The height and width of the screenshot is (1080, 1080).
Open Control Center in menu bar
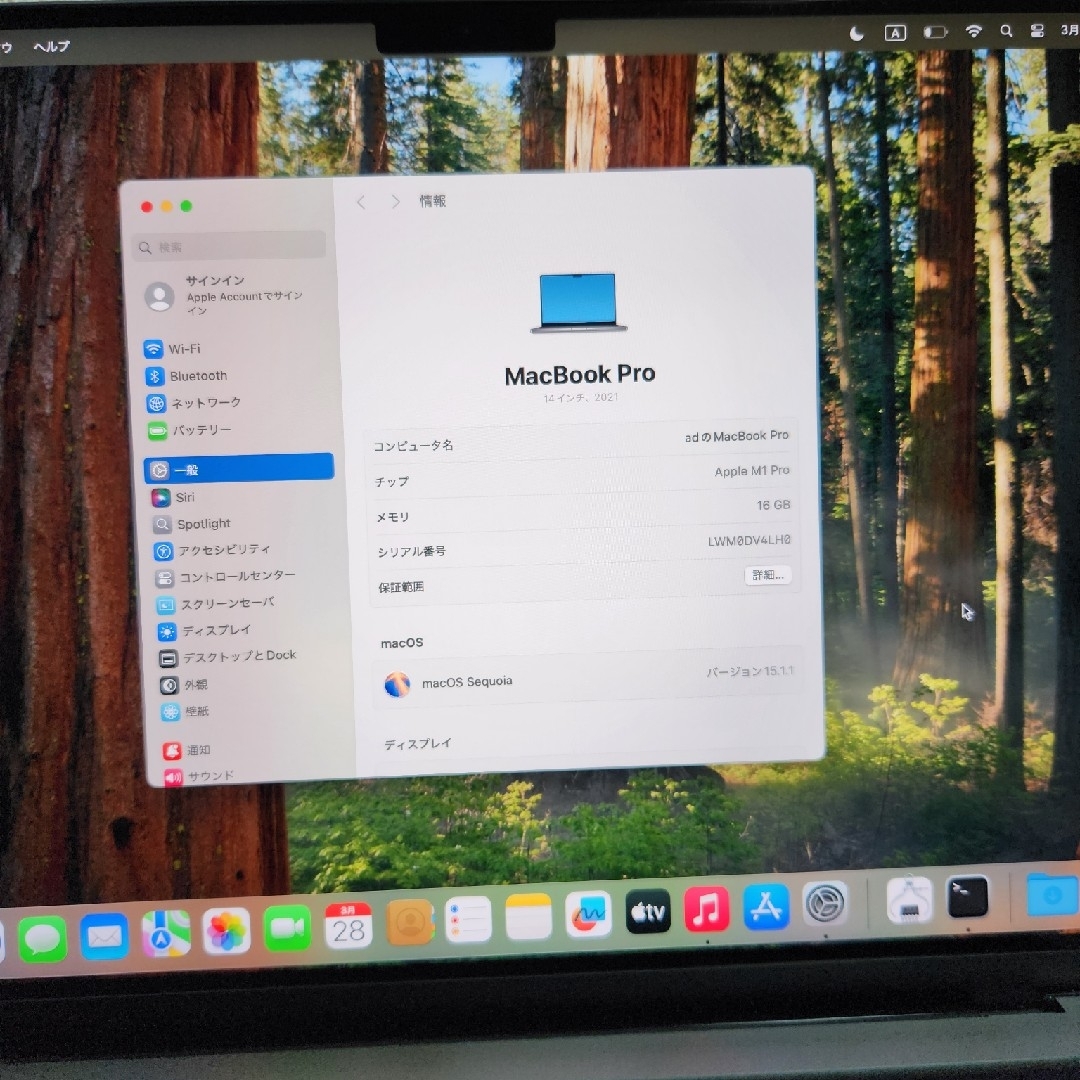coord(1037,30)
